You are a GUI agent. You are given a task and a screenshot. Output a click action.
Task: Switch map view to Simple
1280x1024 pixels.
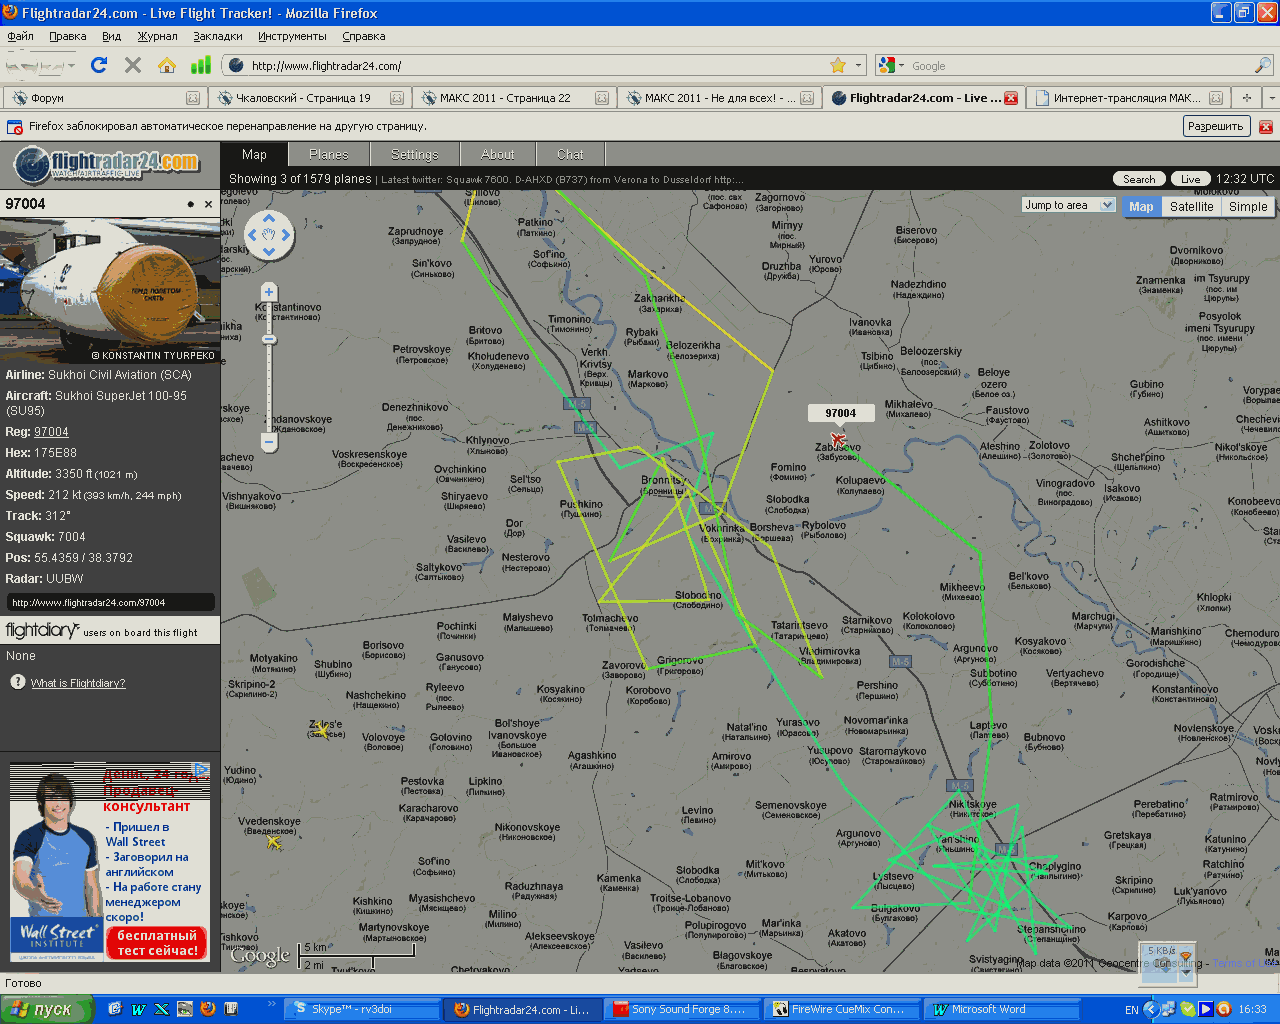1248,206
